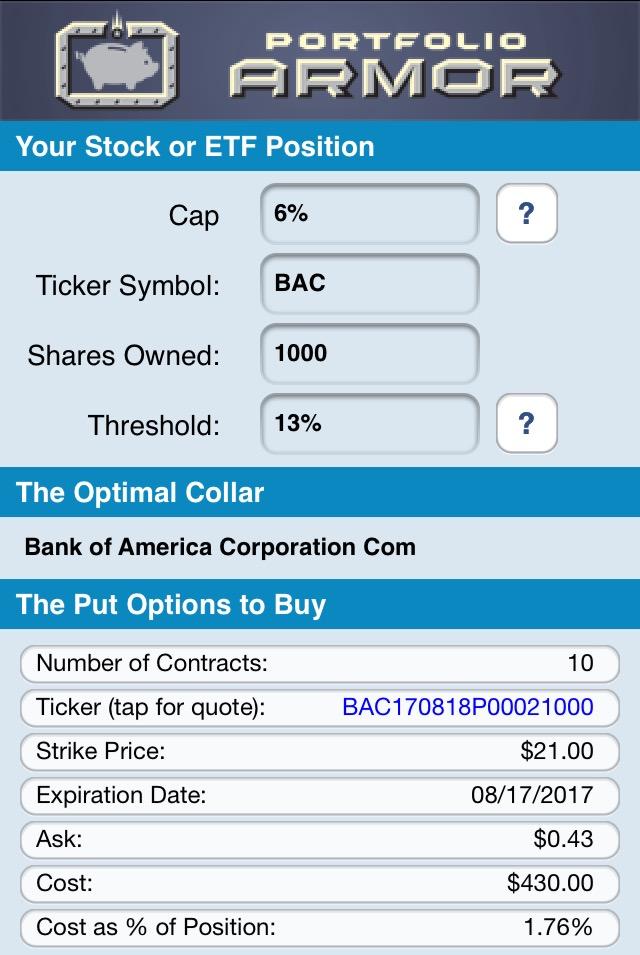Tap the Ask row showing $0.43
The width and height of the screenshot is (640, 955).
click(320, 839)
